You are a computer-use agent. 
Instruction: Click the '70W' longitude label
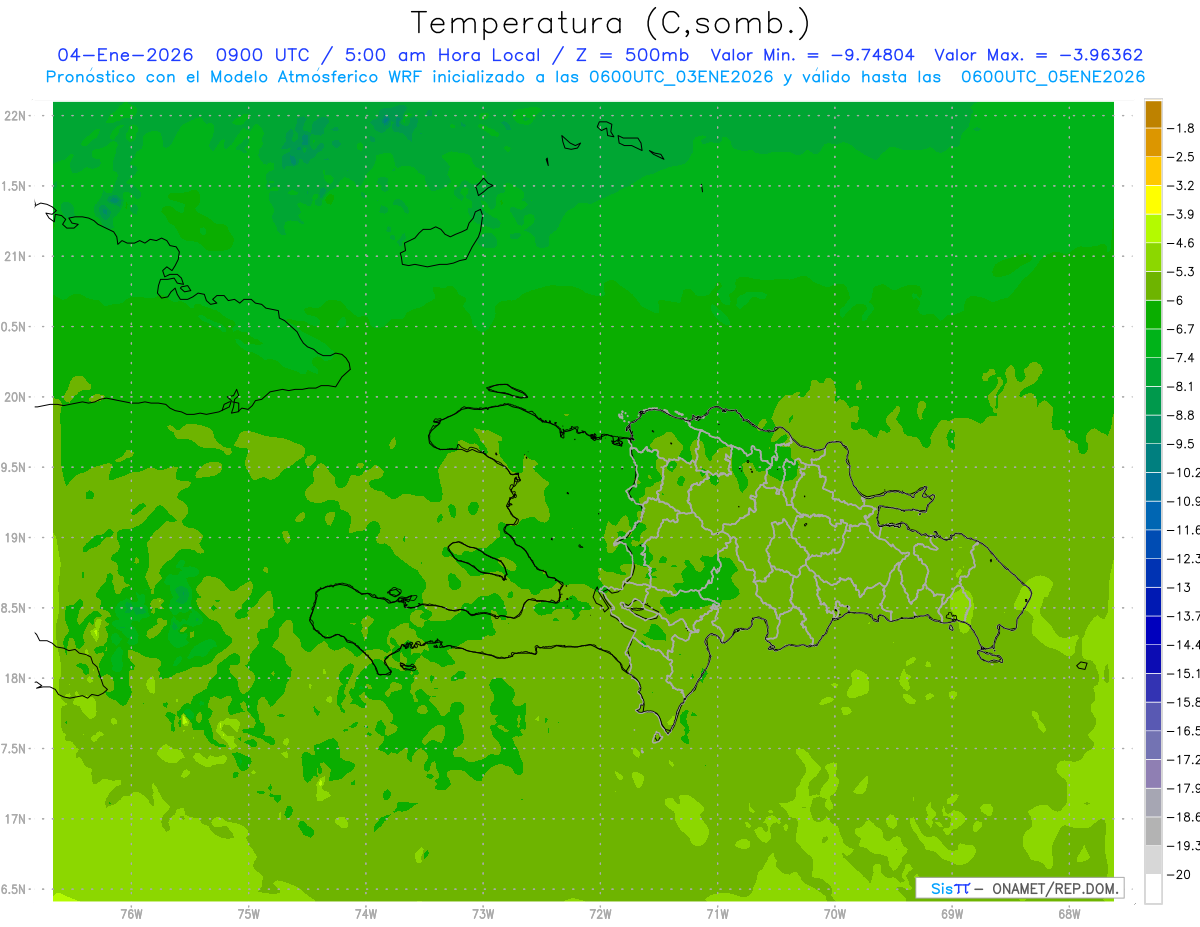coord(835,913)
